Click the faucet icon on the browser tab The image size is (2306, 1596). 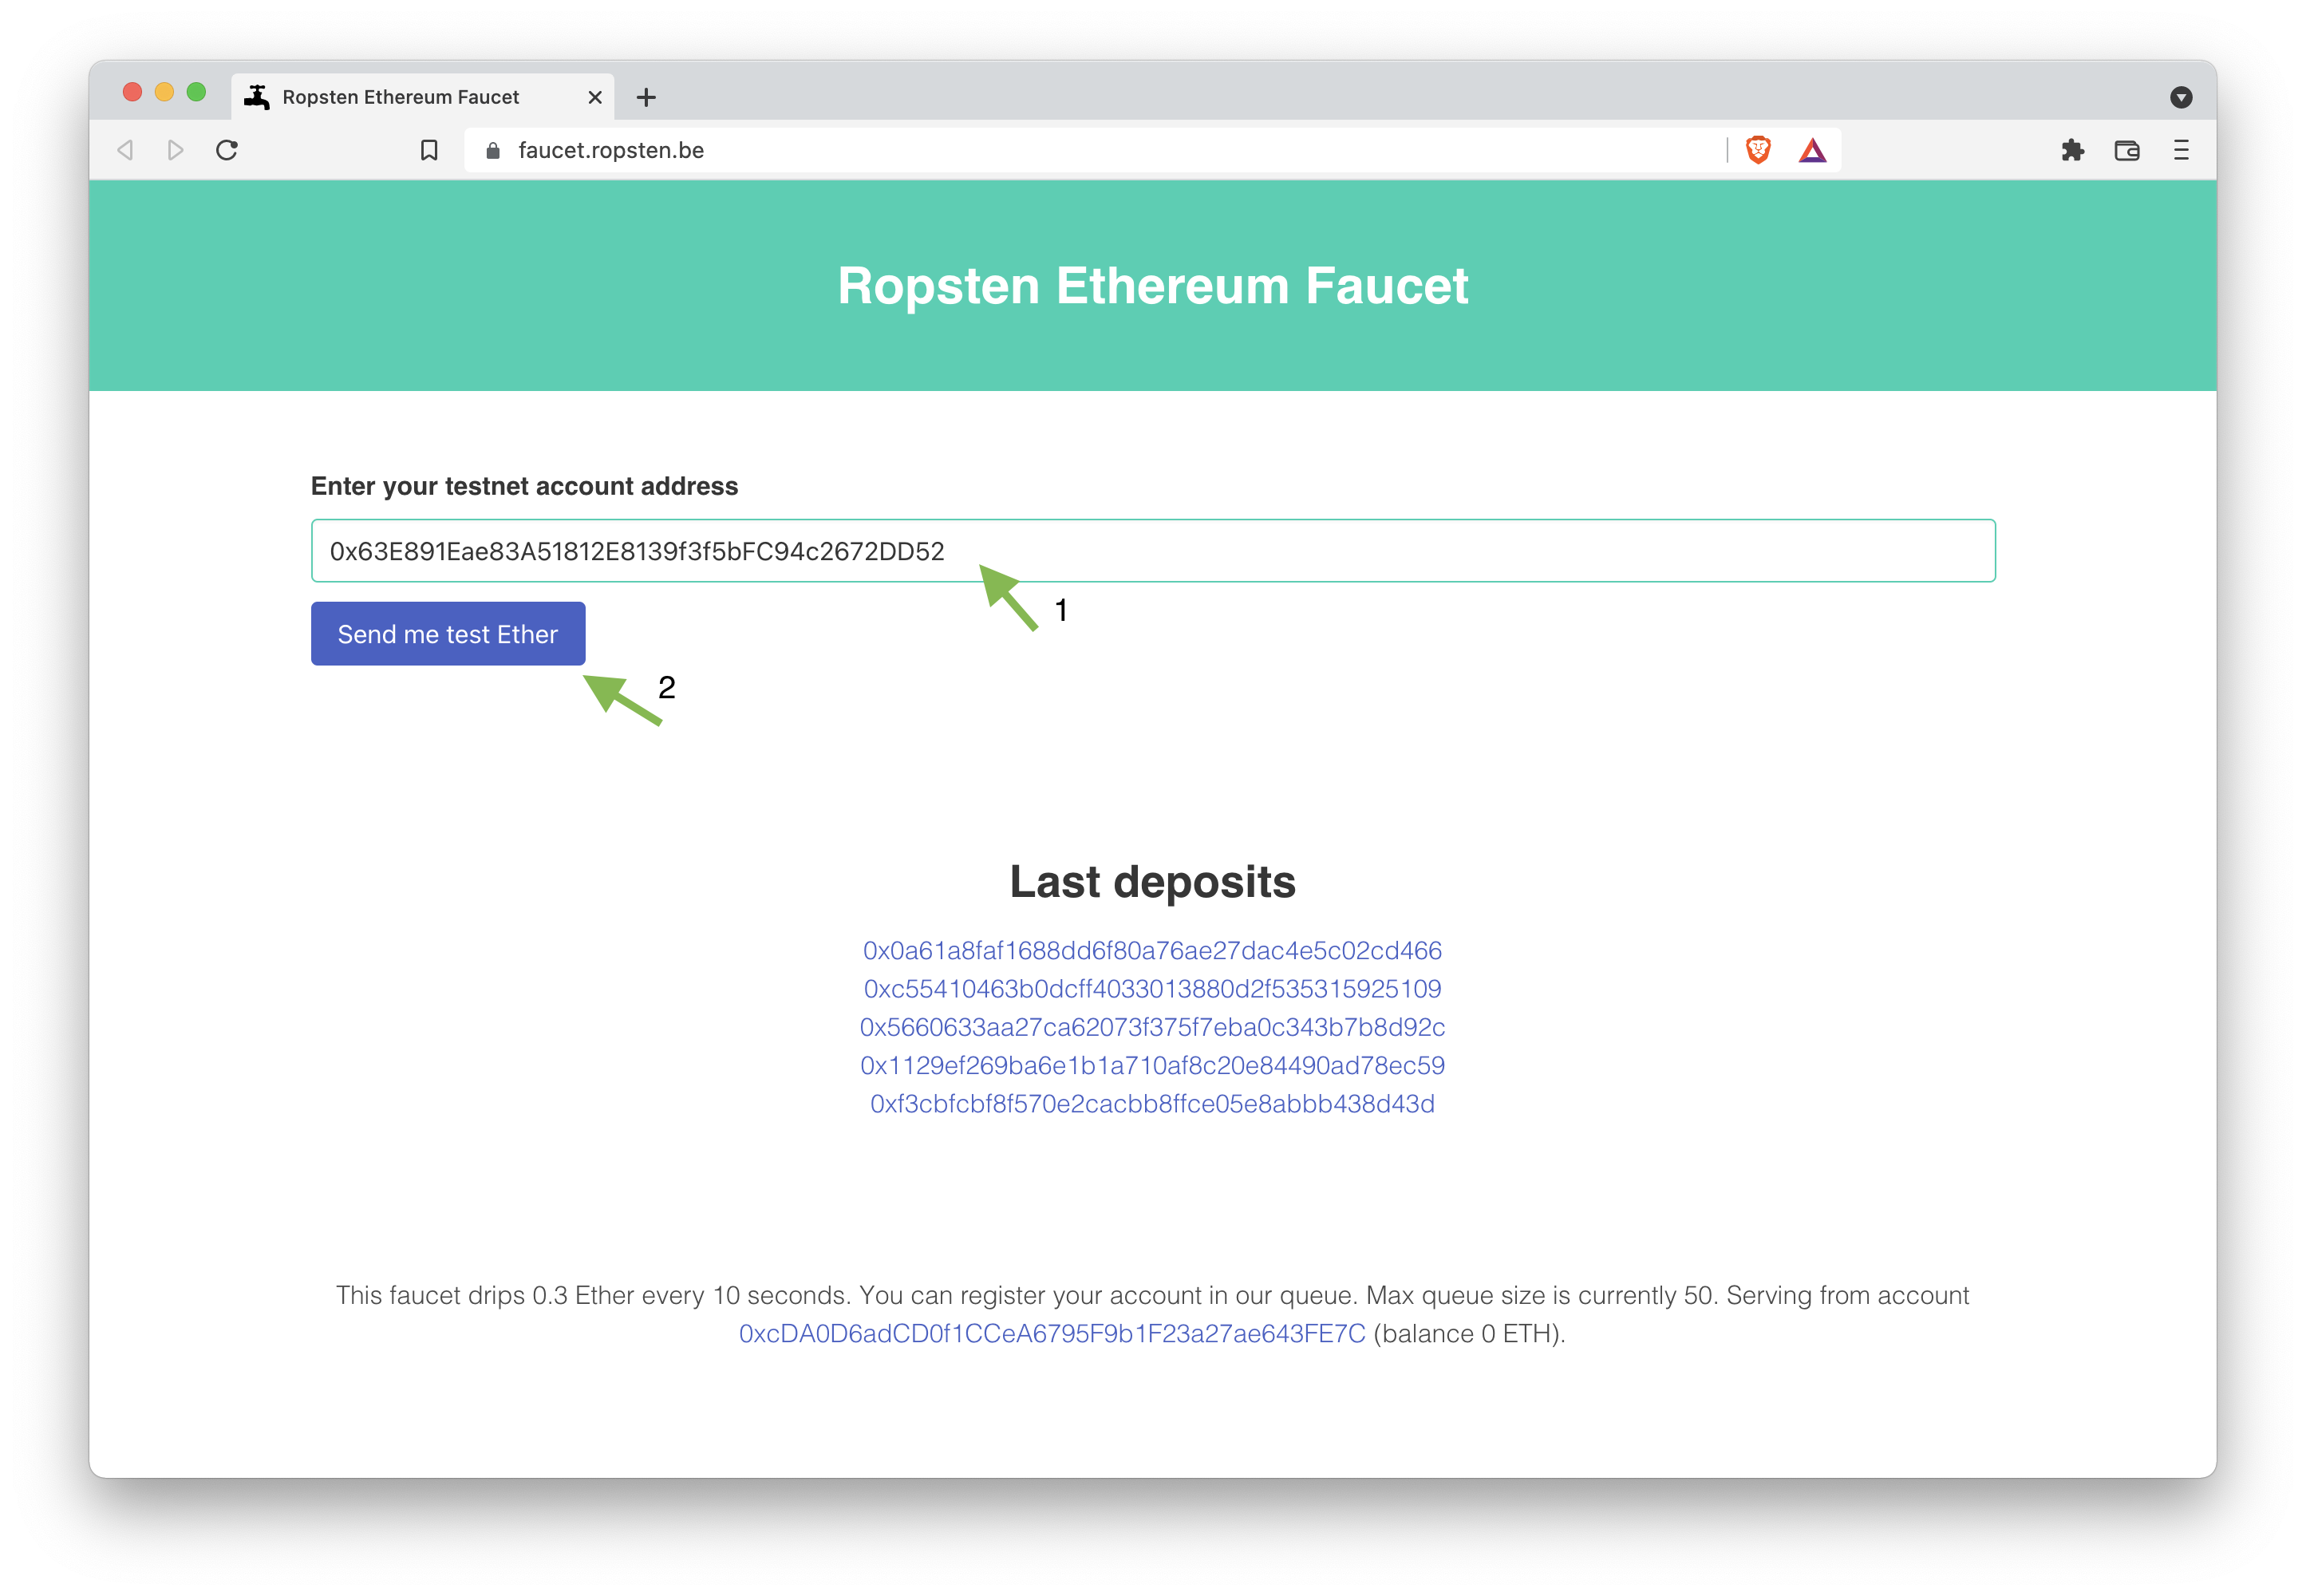point(258,96)
